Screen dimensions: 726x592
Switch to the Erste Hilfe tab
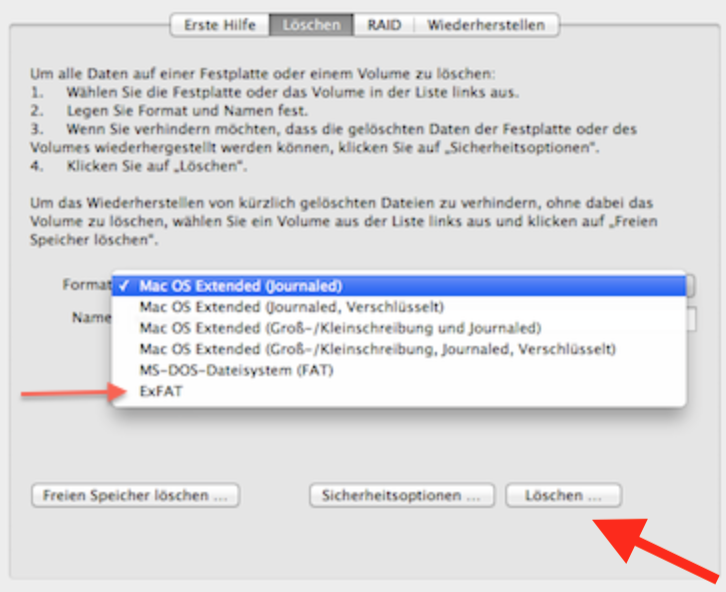219,25
